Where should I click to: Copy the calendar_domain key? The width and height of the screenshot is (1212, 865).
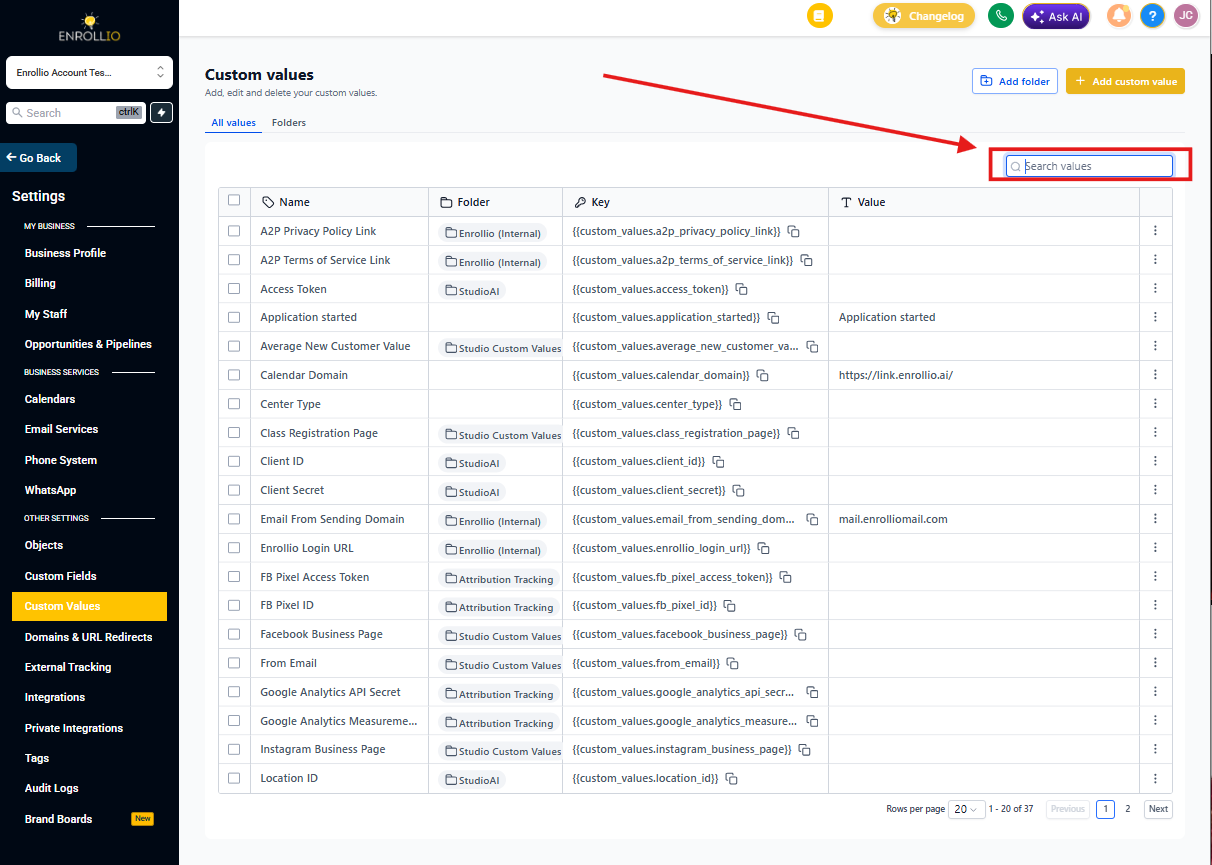pyautogui.click(x=762, y=375)
